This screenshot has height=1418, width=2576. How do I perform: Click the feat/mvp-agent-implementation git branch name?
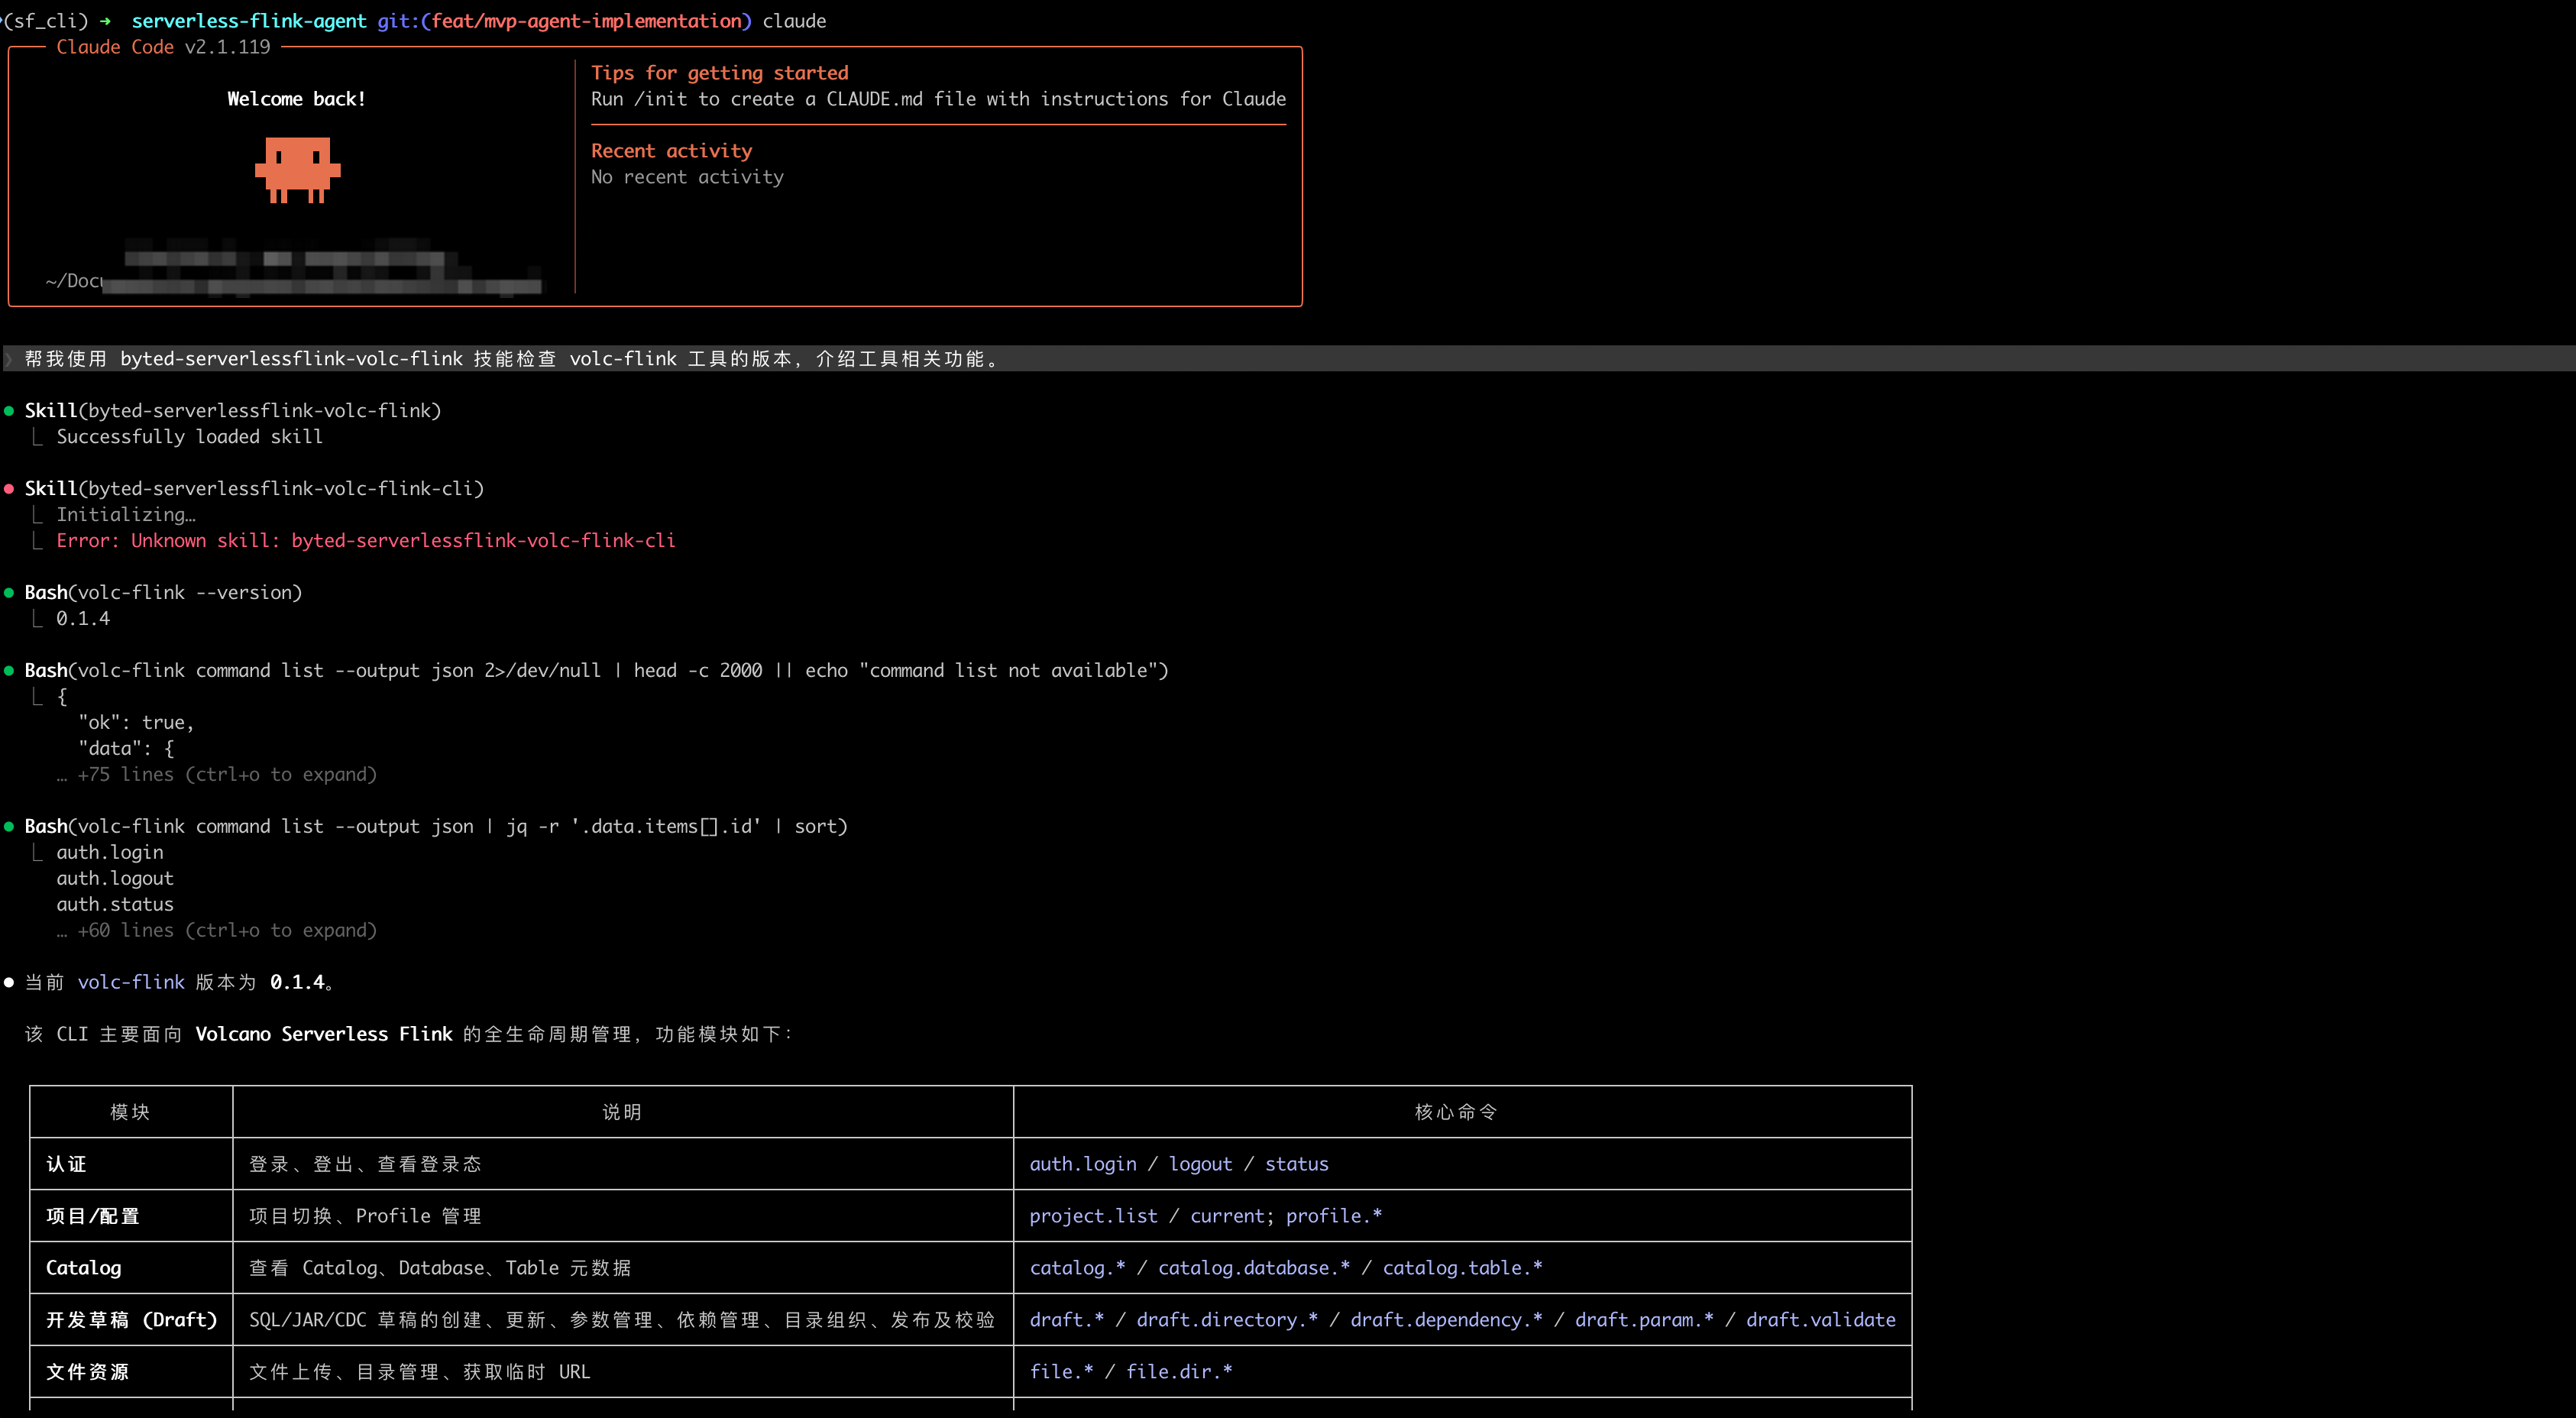[585, 21]
